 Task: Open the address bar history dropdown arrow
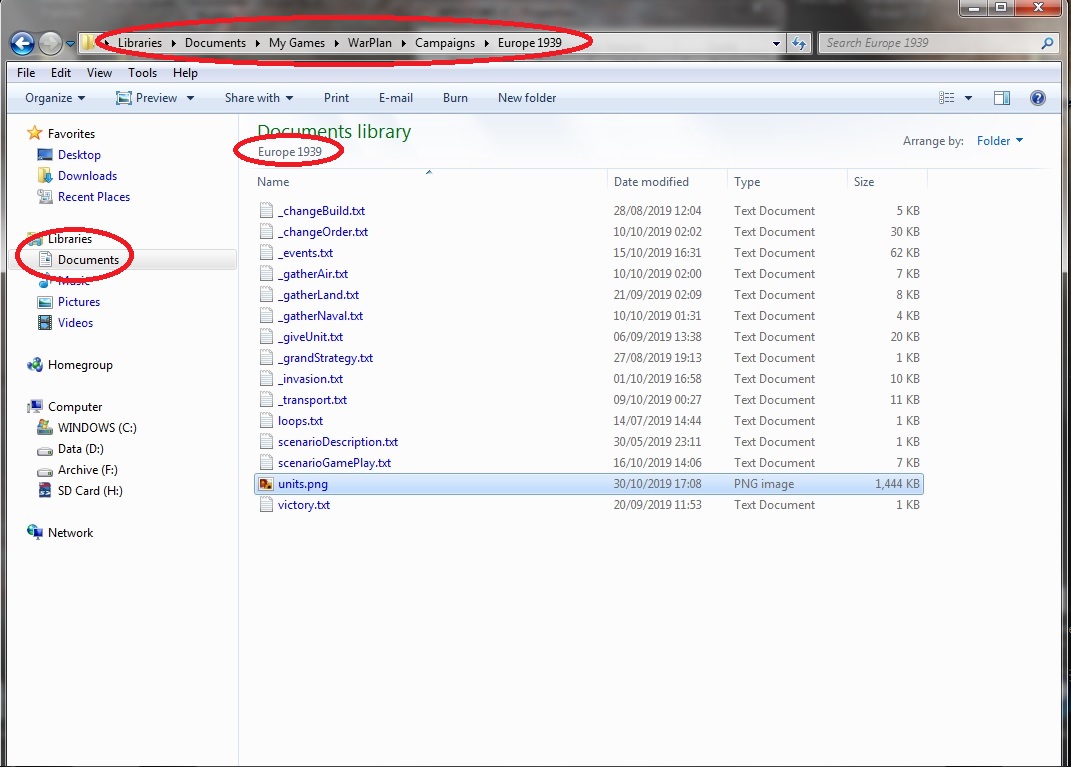pyautogui.click(x=776, y=43)
